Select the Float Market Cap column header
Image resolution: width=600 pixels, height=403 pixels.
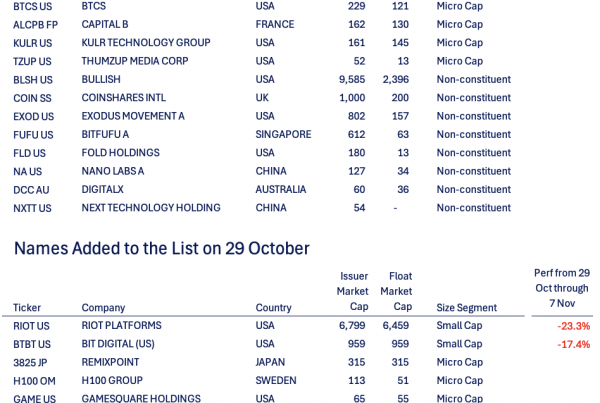coord(396,292)
